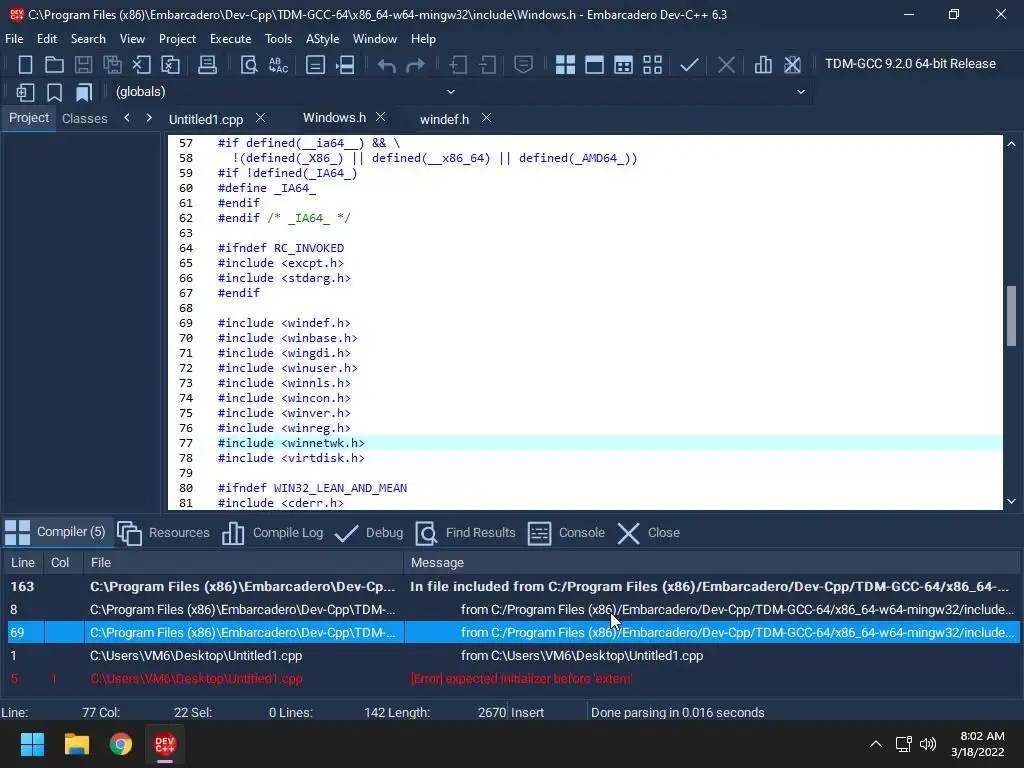Click the Windows Start button on taskbar
This screenshot has height=768, width=1024.
[32, 744]
